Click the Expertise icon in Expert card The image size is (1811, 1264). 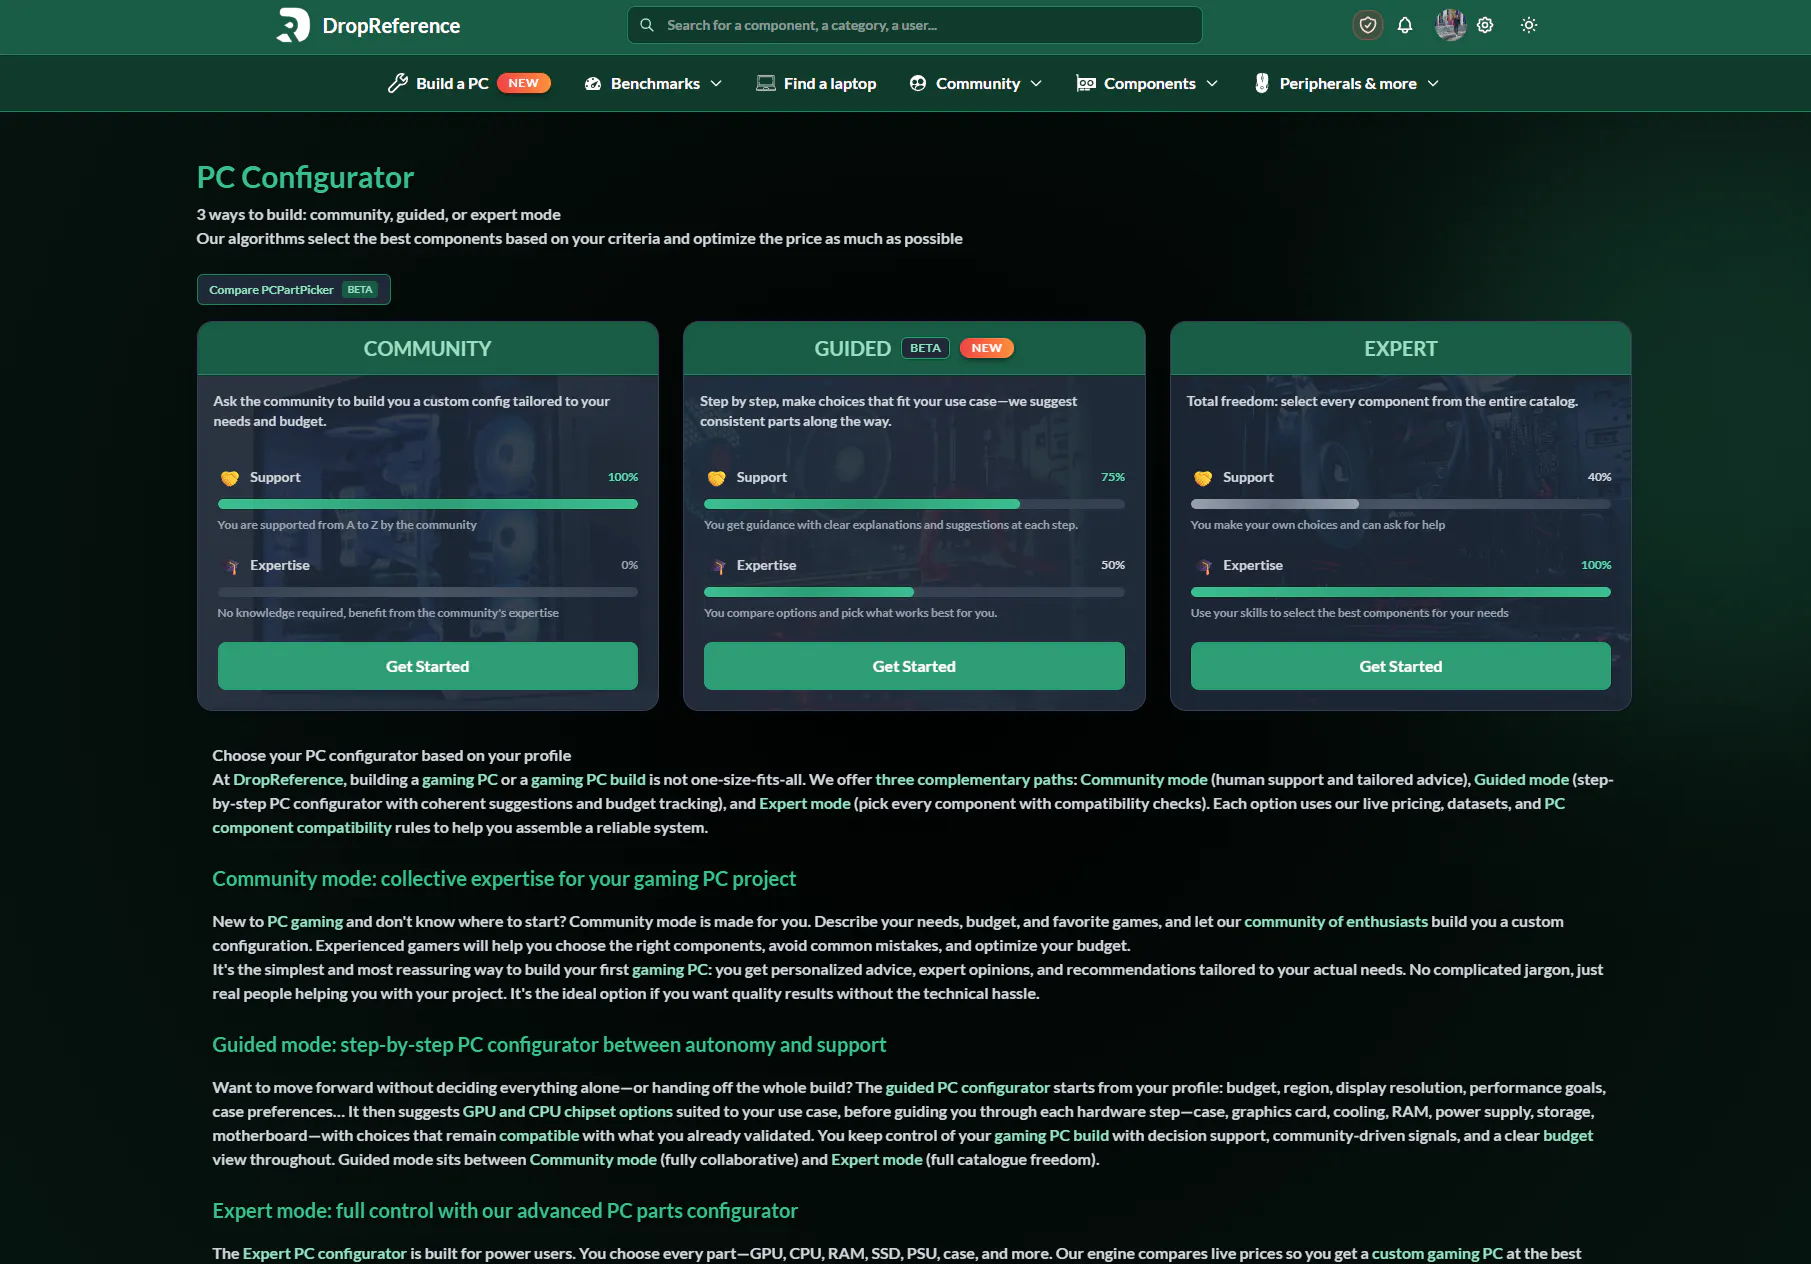pyautogui.click(x=1205, y=566)
